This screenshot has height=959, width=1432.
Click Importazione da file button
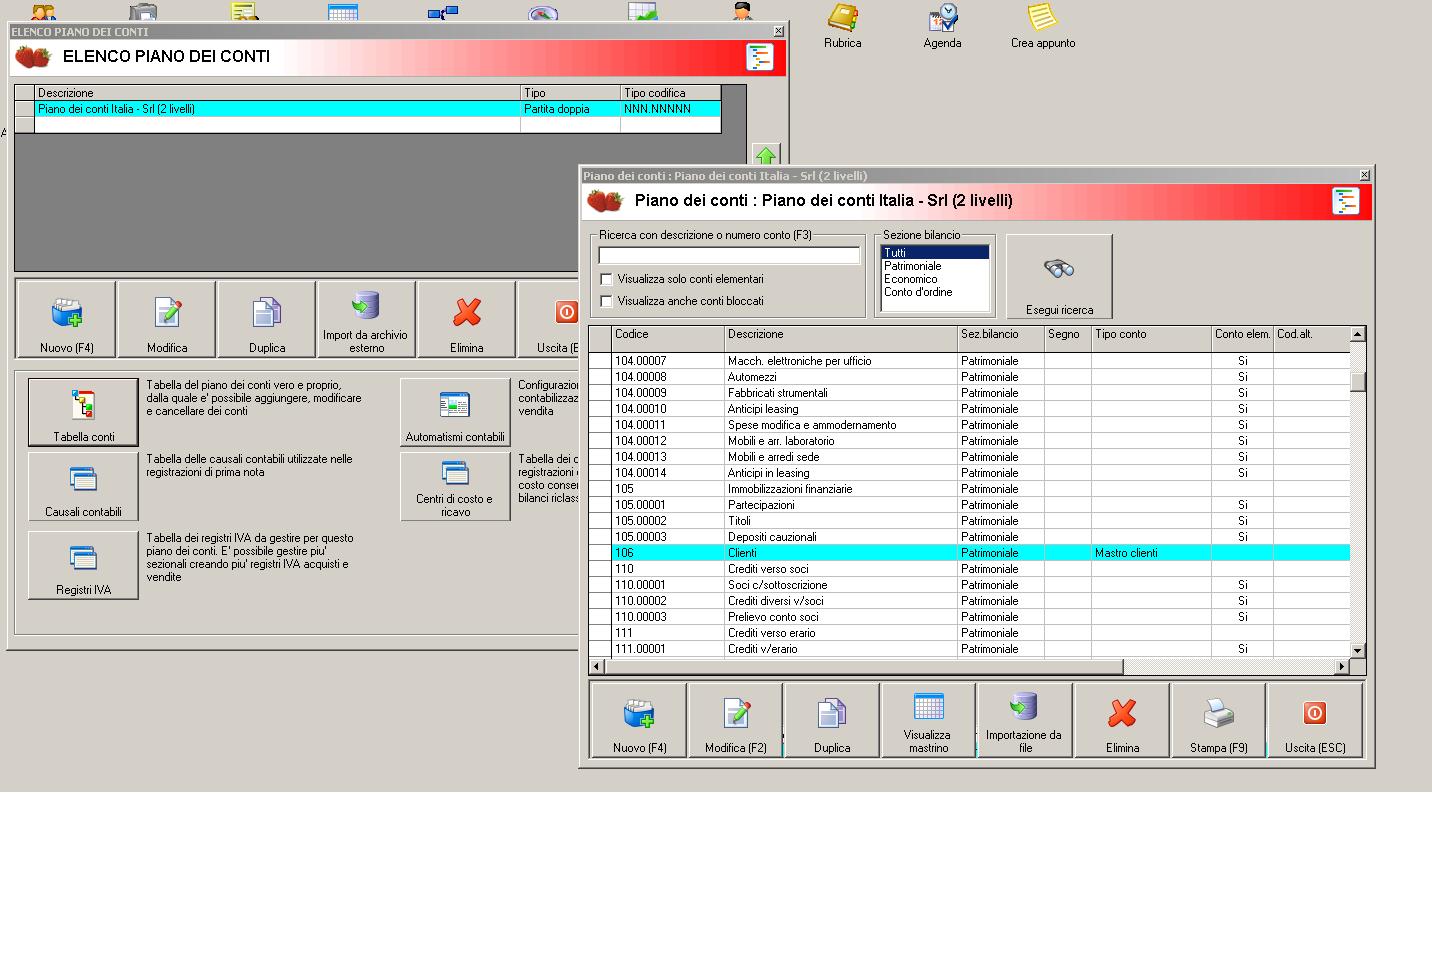click(1024, 720)
